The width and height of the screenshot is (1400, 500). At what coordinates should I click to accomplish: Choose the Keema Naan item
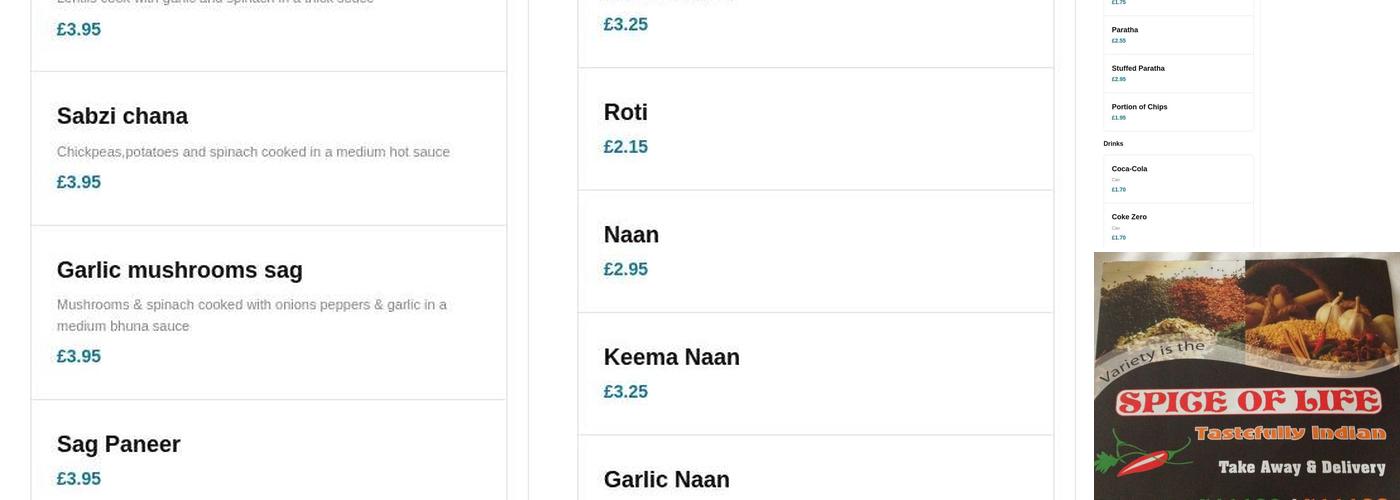coord(671,358)
